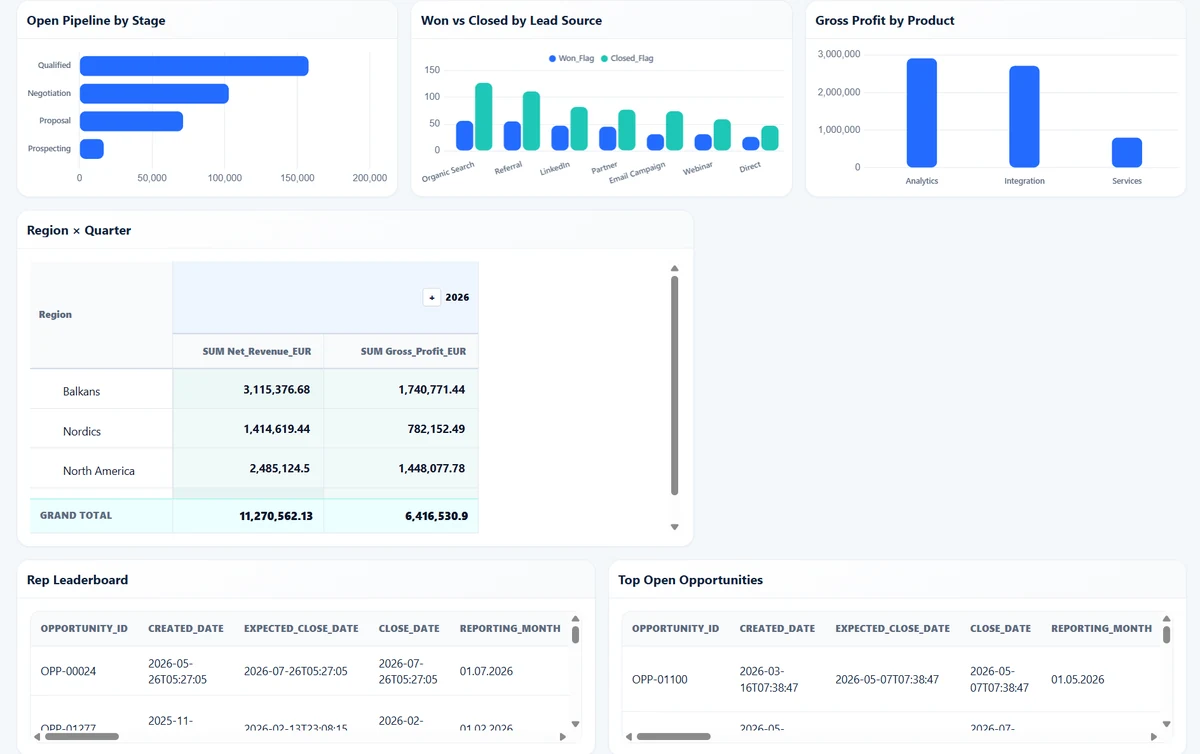
Task: Click grand total net revenue 11,270,562.13
Action: coord(276,516)
